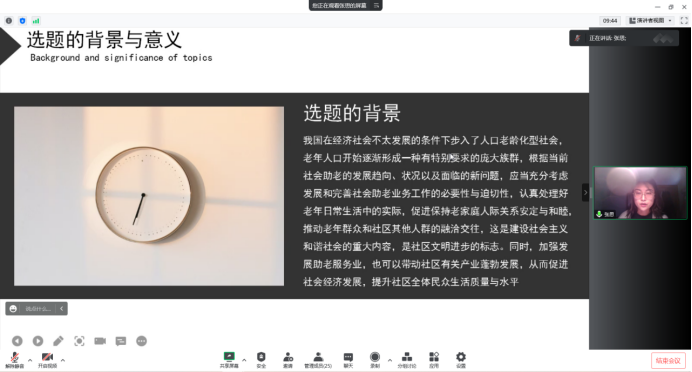Image resolution: width=692 pixels, height=372 pixels.
Task: Select the pen annotation tool
Action: point(58,341)
